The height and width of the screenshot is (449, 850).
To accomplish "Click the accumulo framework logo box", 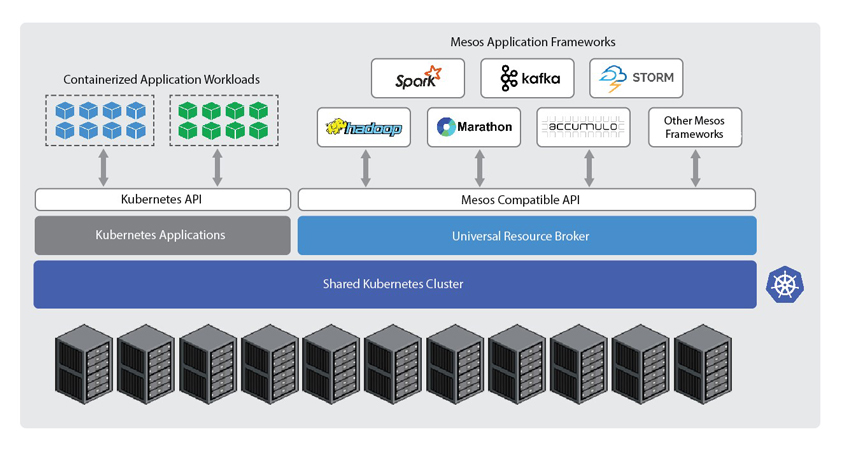I will 583,127.
